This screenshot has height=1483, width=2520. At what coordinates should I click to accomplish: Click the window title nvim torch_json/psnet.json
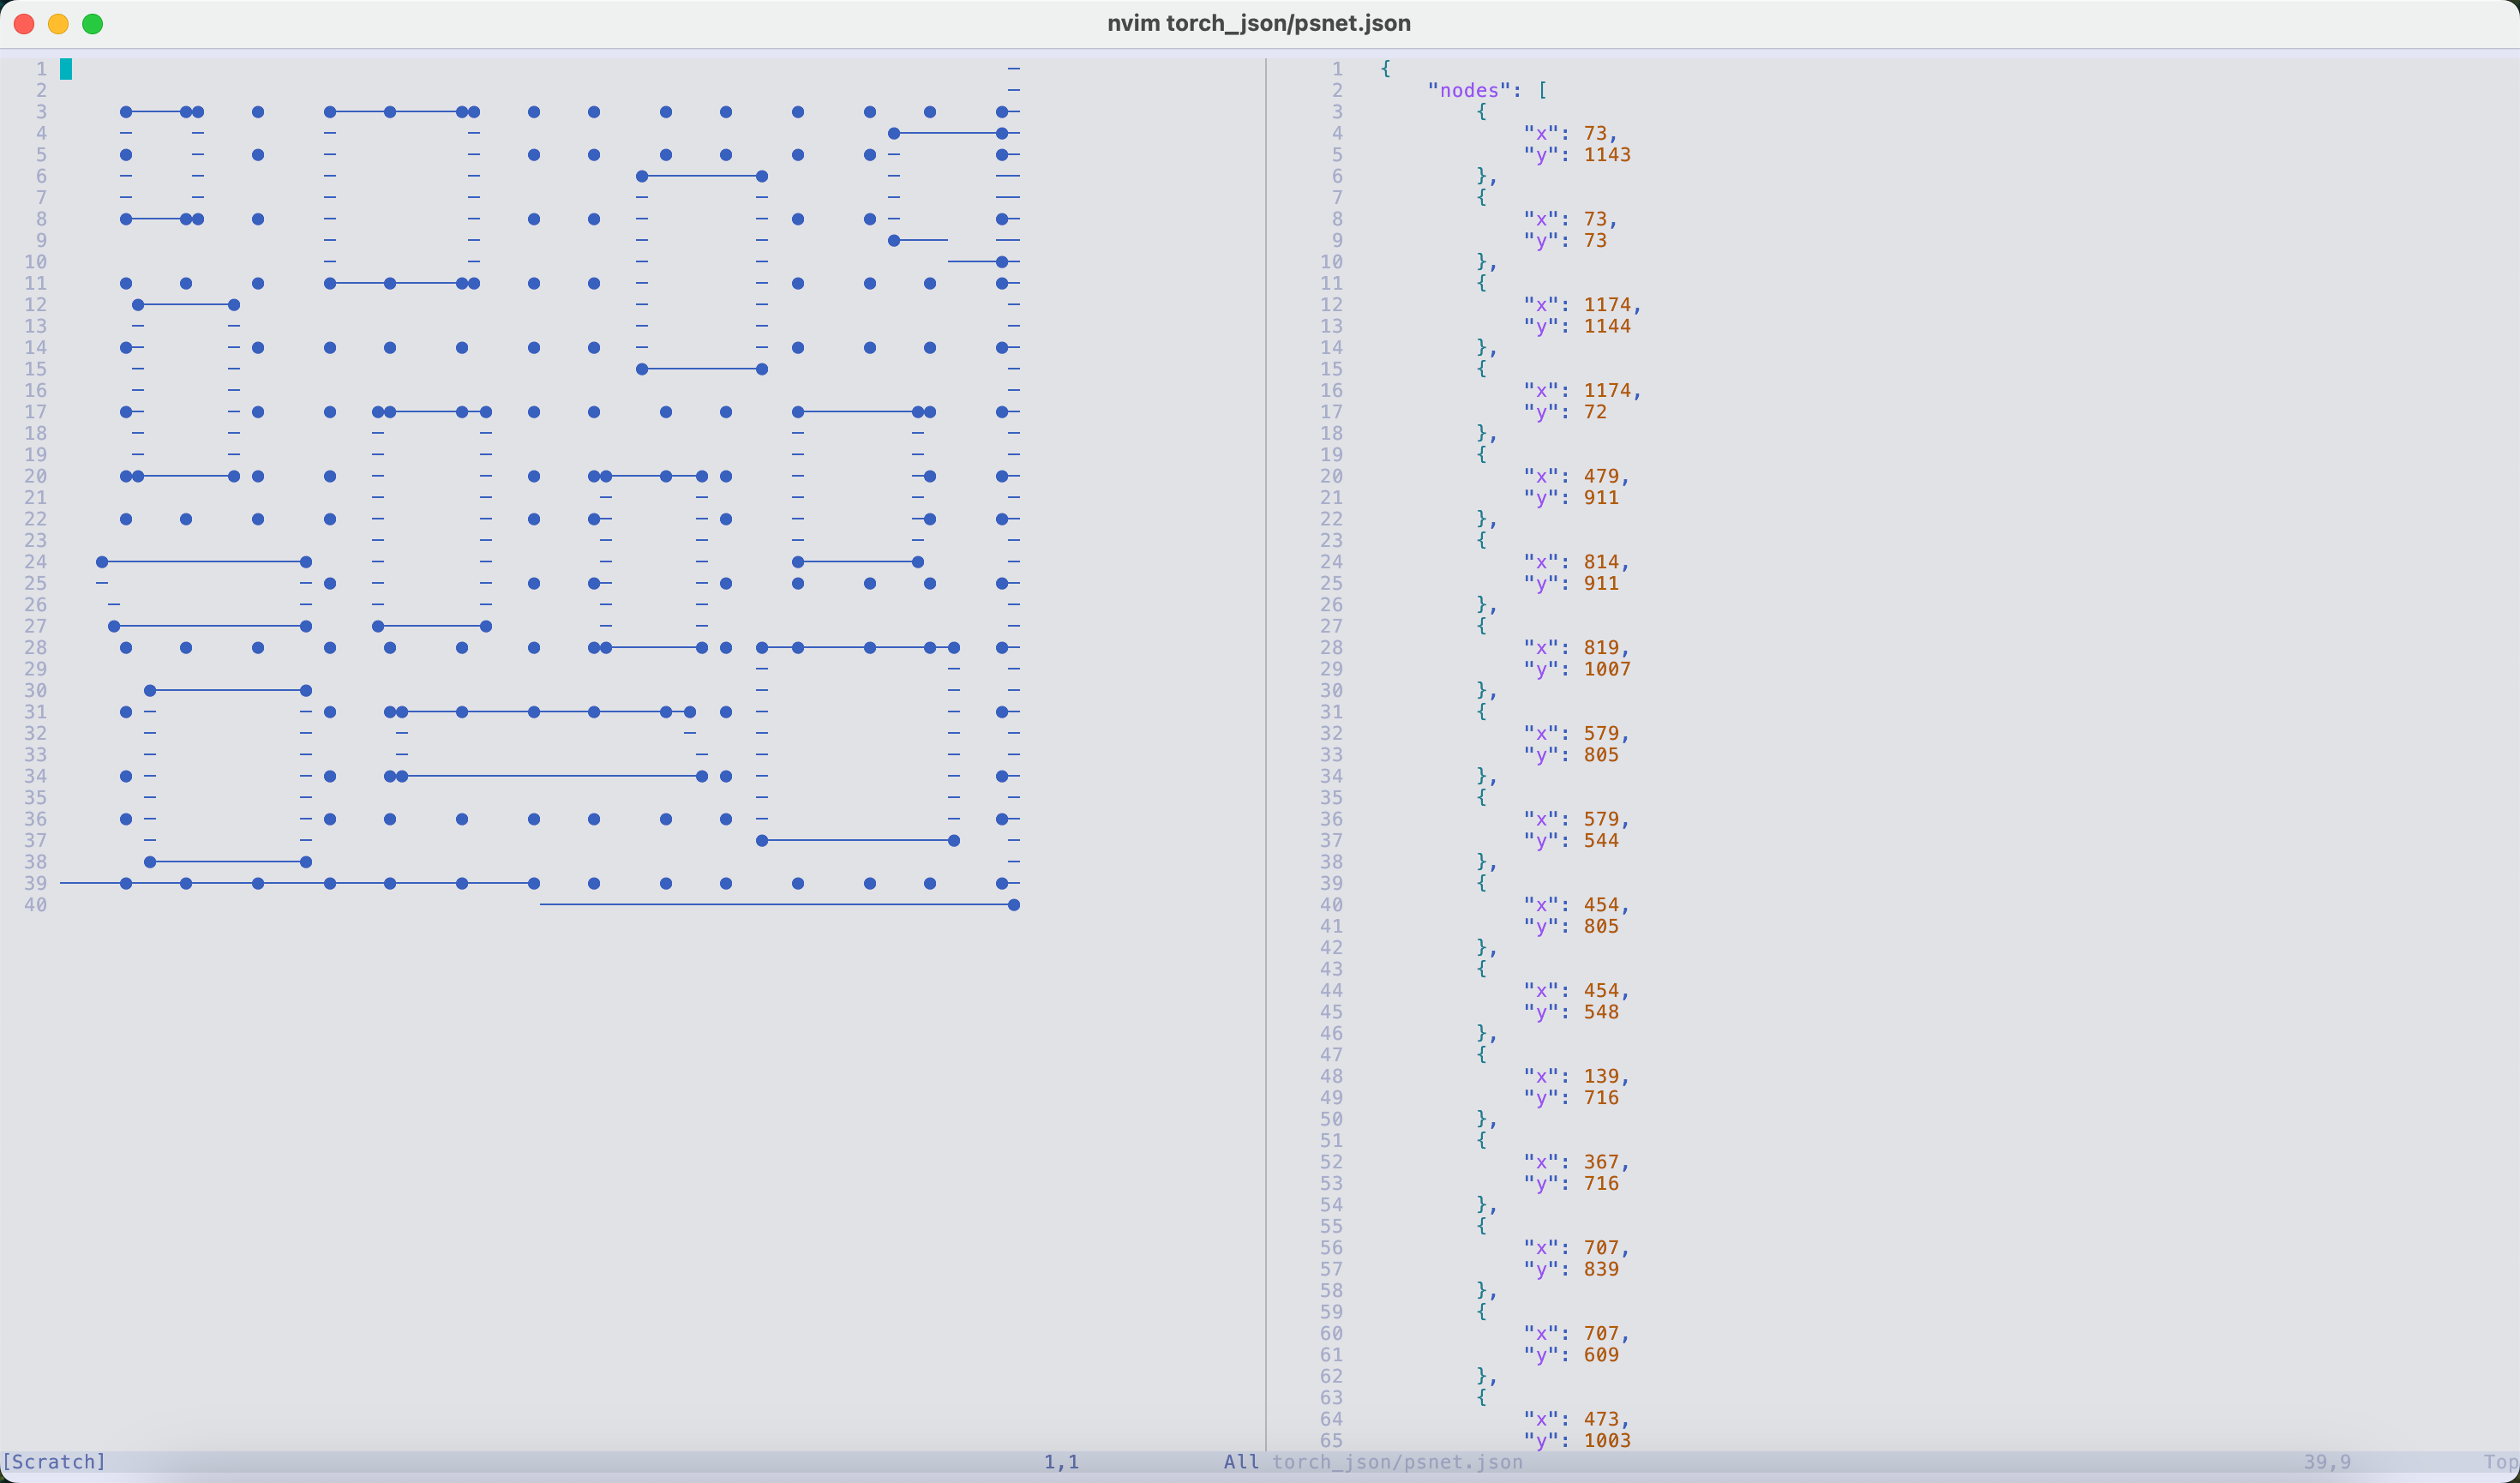coord(1258,23)
